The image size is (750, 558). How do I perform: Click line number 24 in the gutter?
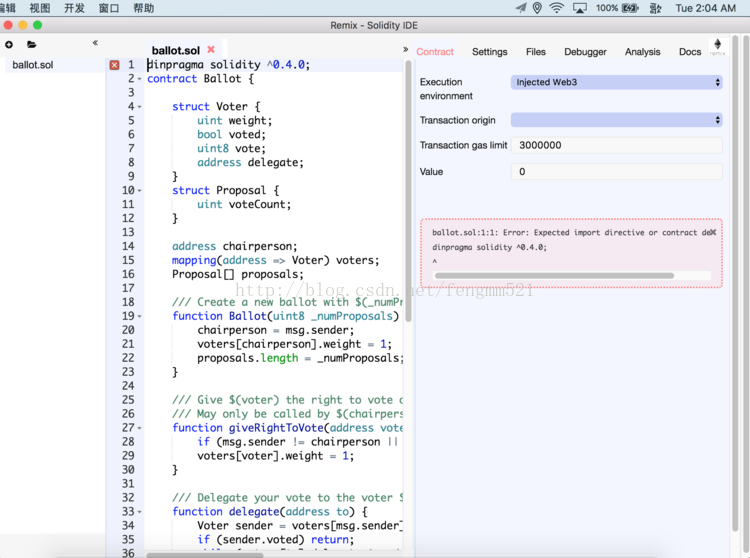(x=128, y=386)
